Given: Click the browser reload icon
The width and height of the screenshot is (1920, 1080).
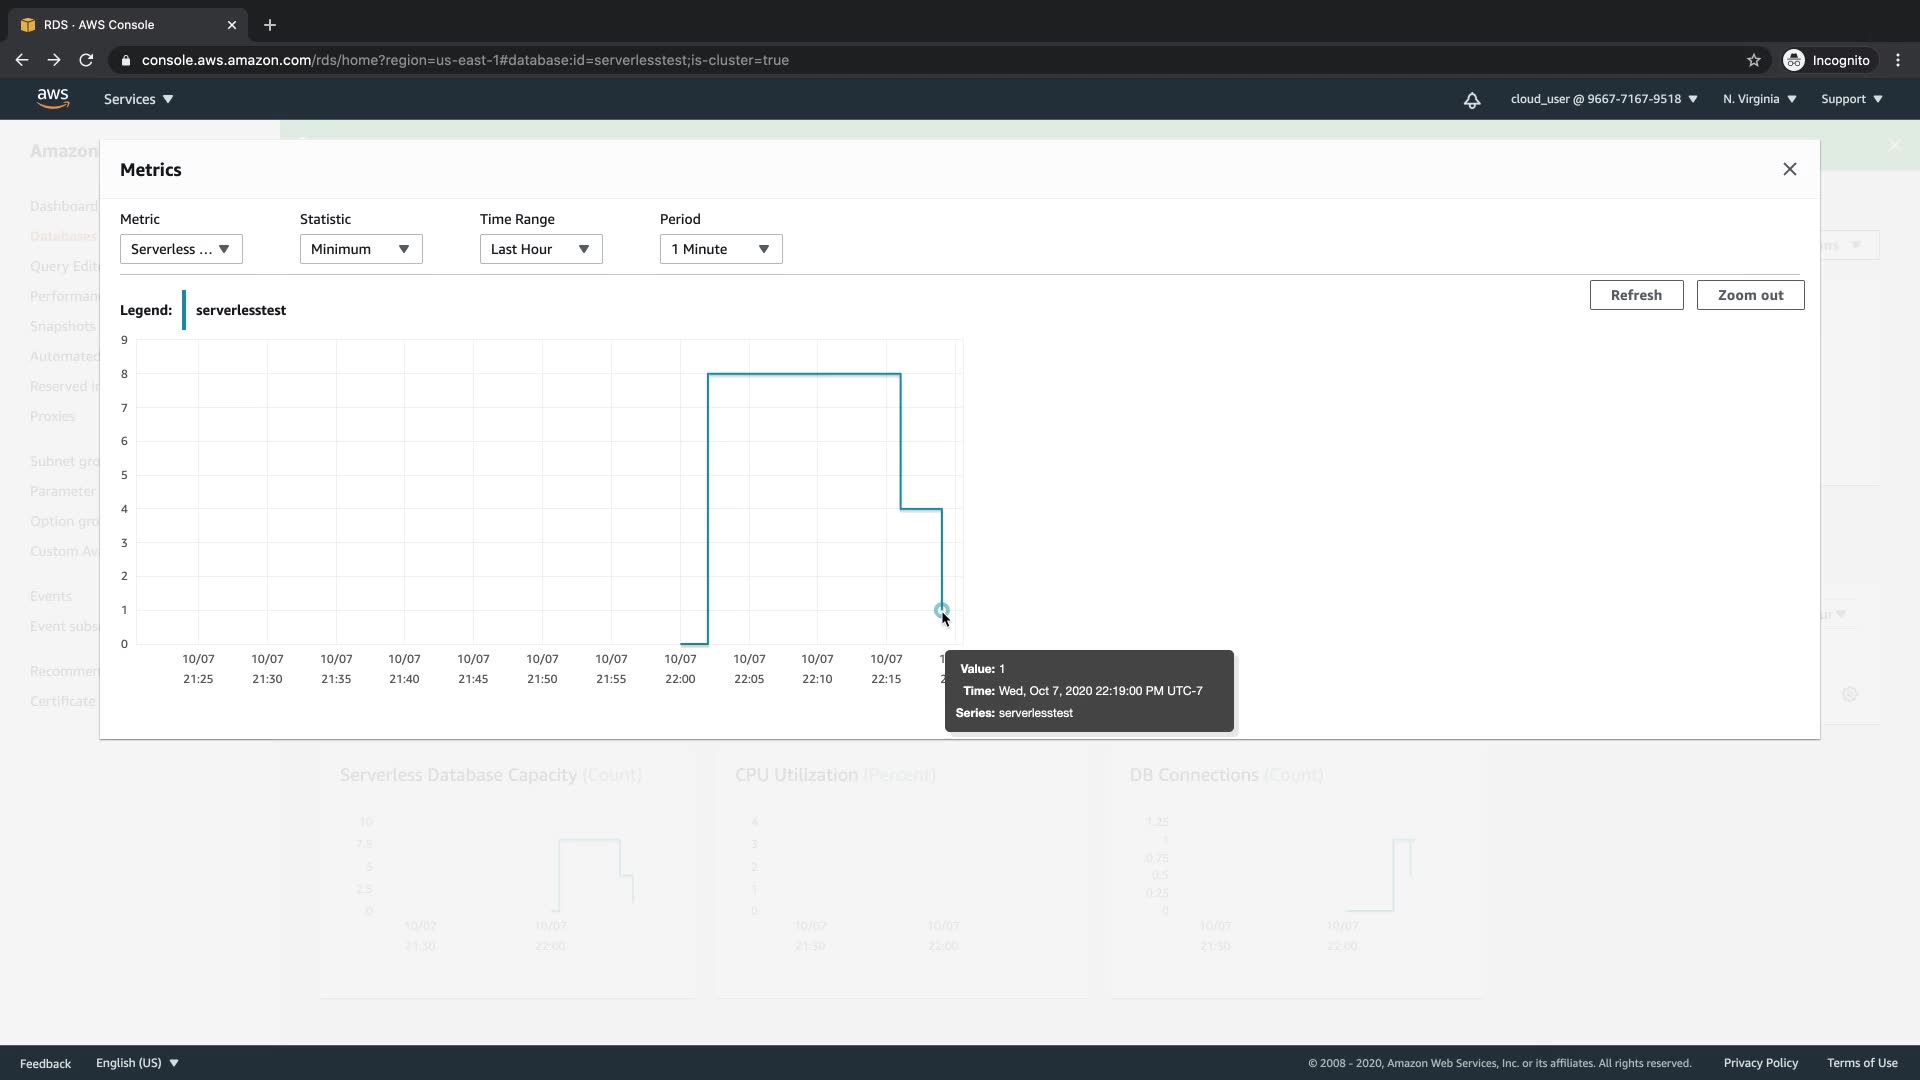Looking at the screenshot, I should [x=87, y=60].
